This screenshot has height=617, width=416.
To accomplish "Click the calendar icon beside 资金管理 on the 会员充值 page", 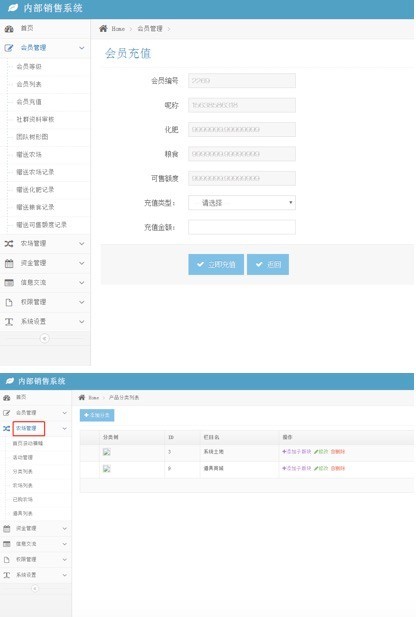I will [x=9, y=263].
